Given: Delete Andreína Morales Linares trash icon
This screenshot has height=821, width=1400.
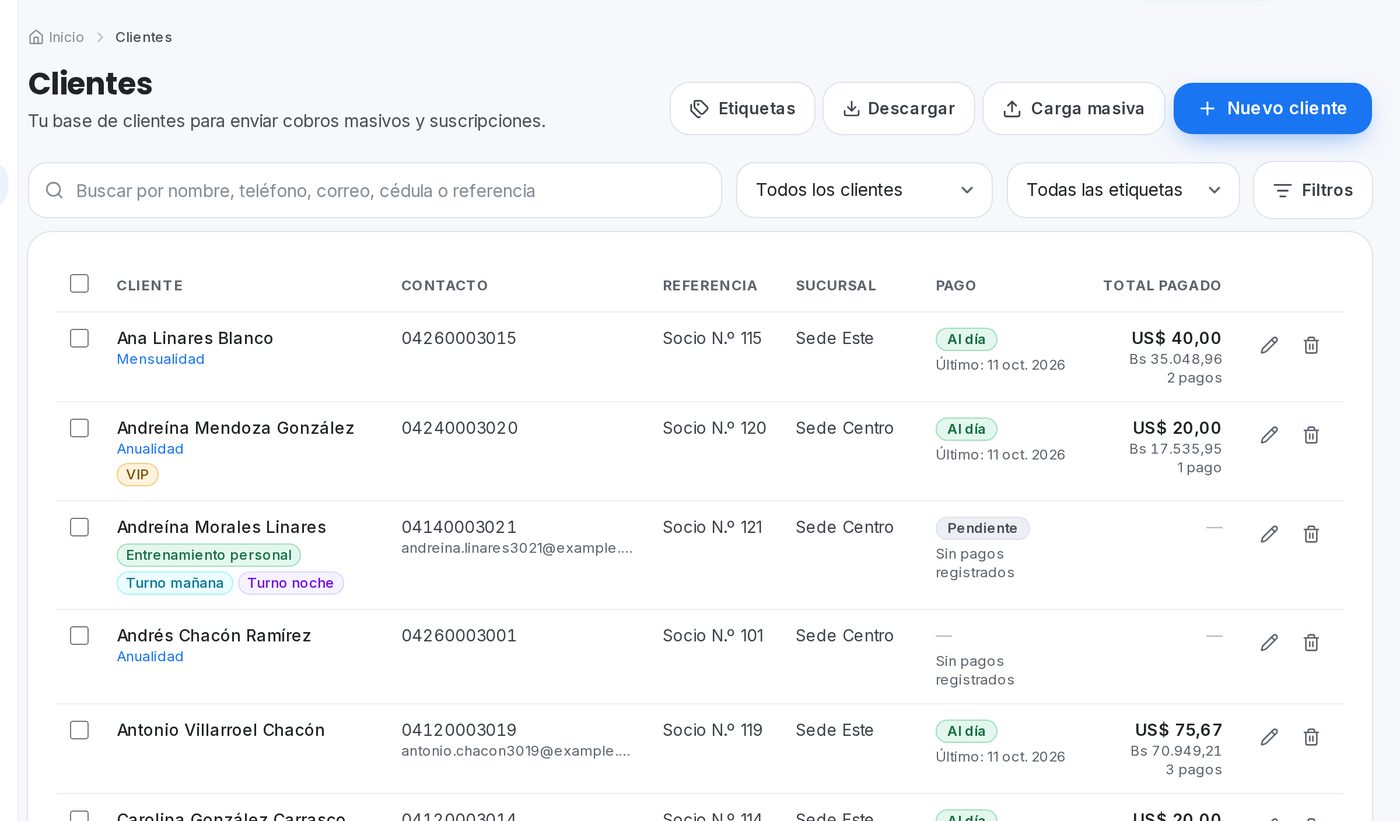Looking at the screenshot, I should (1311, 534).
